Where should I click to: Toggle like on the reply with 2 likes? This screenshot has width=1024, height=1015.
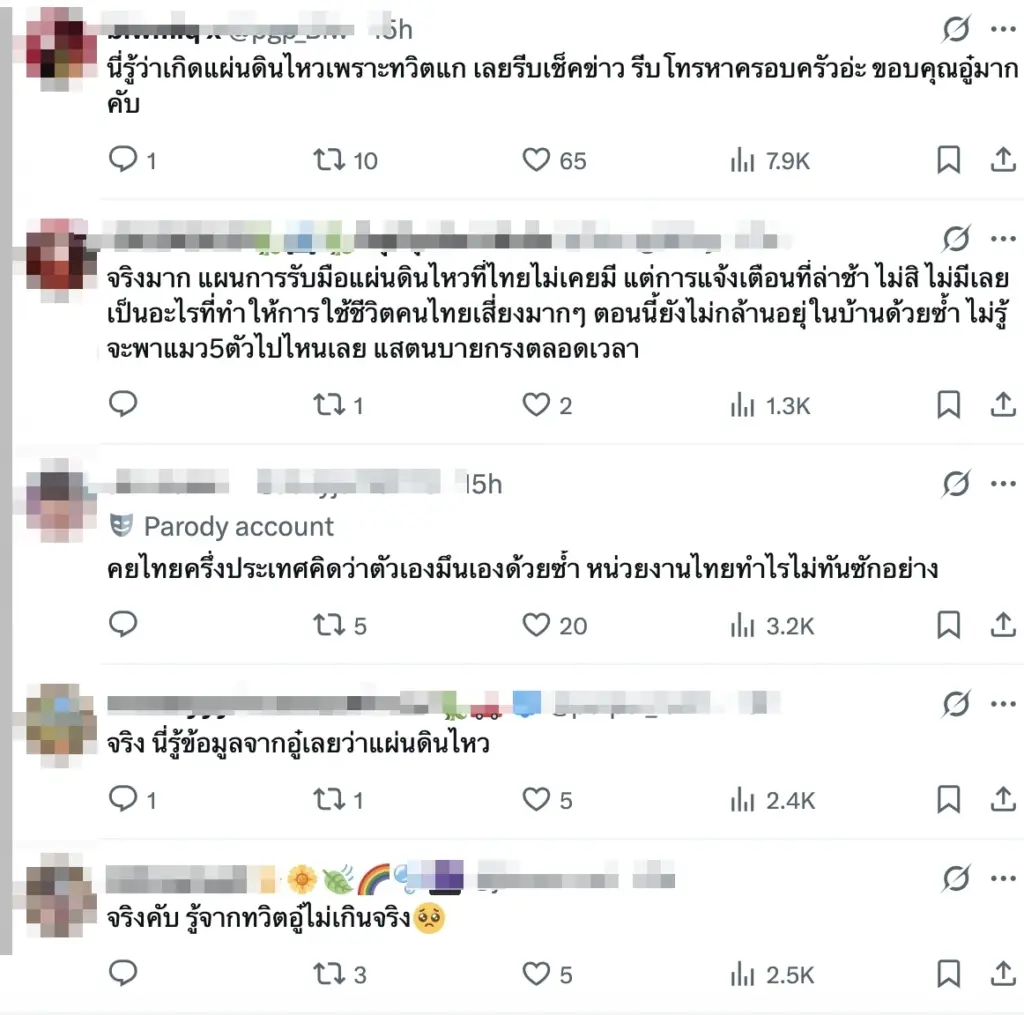[547, 405]
